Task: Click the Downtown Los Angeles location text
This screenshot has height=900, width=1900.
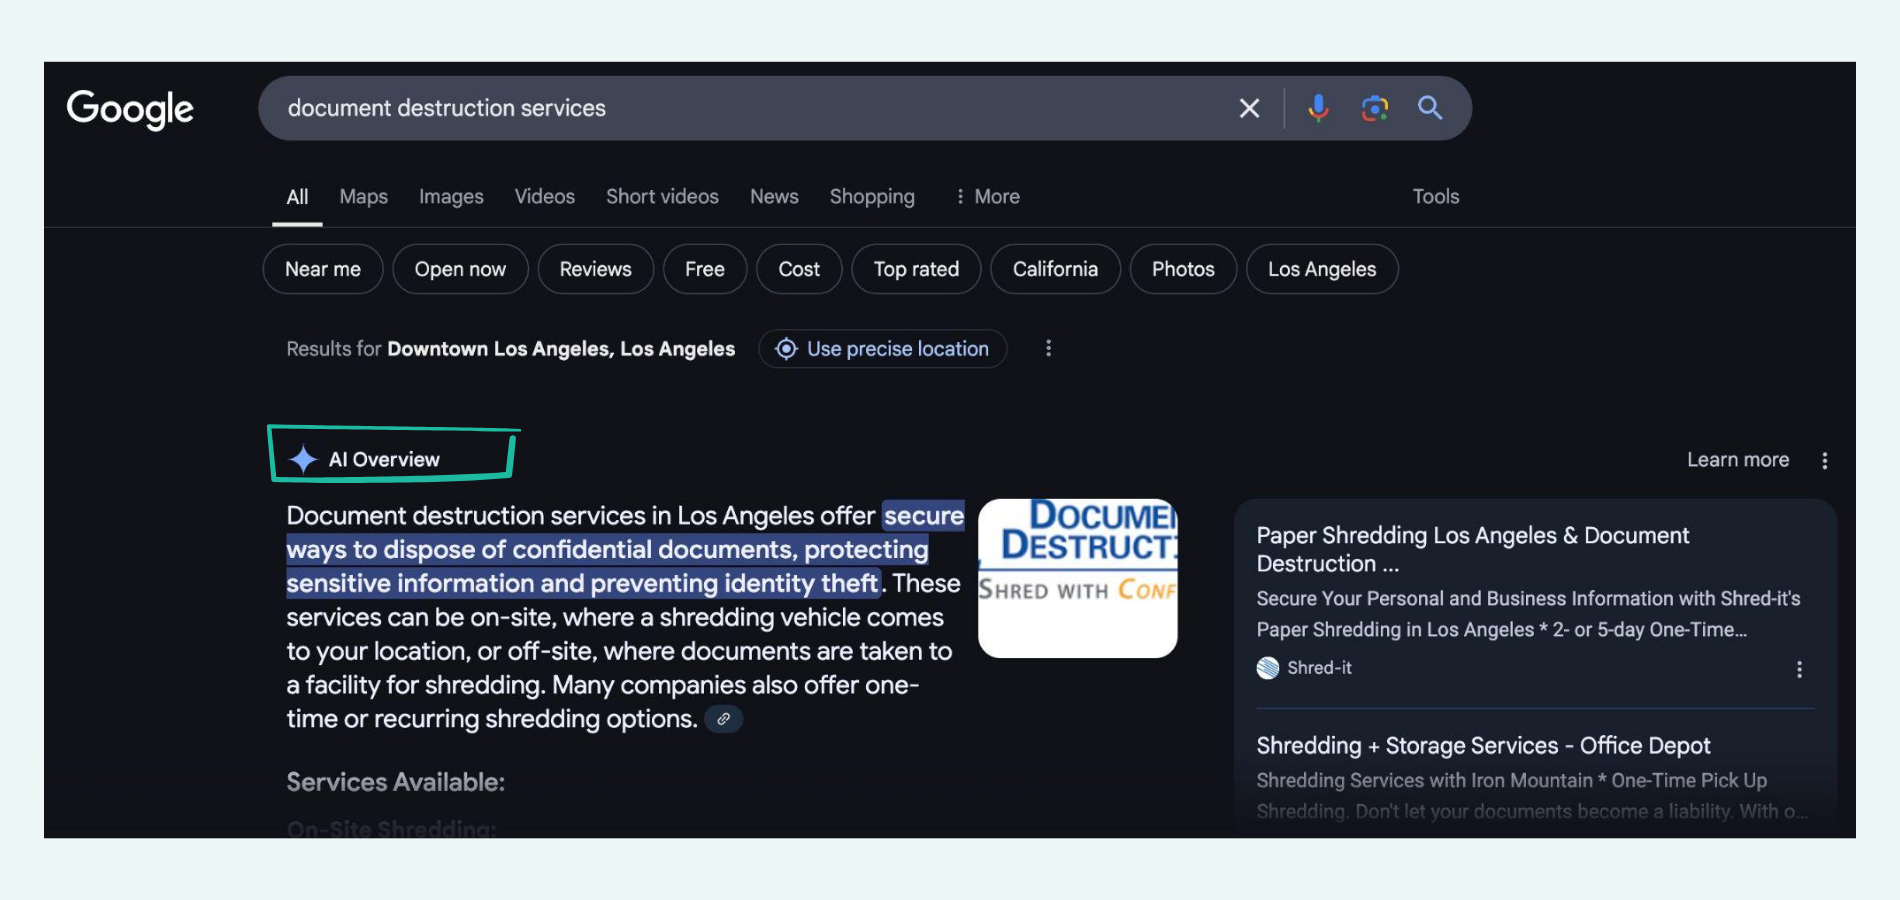Action: pos(561,349)
